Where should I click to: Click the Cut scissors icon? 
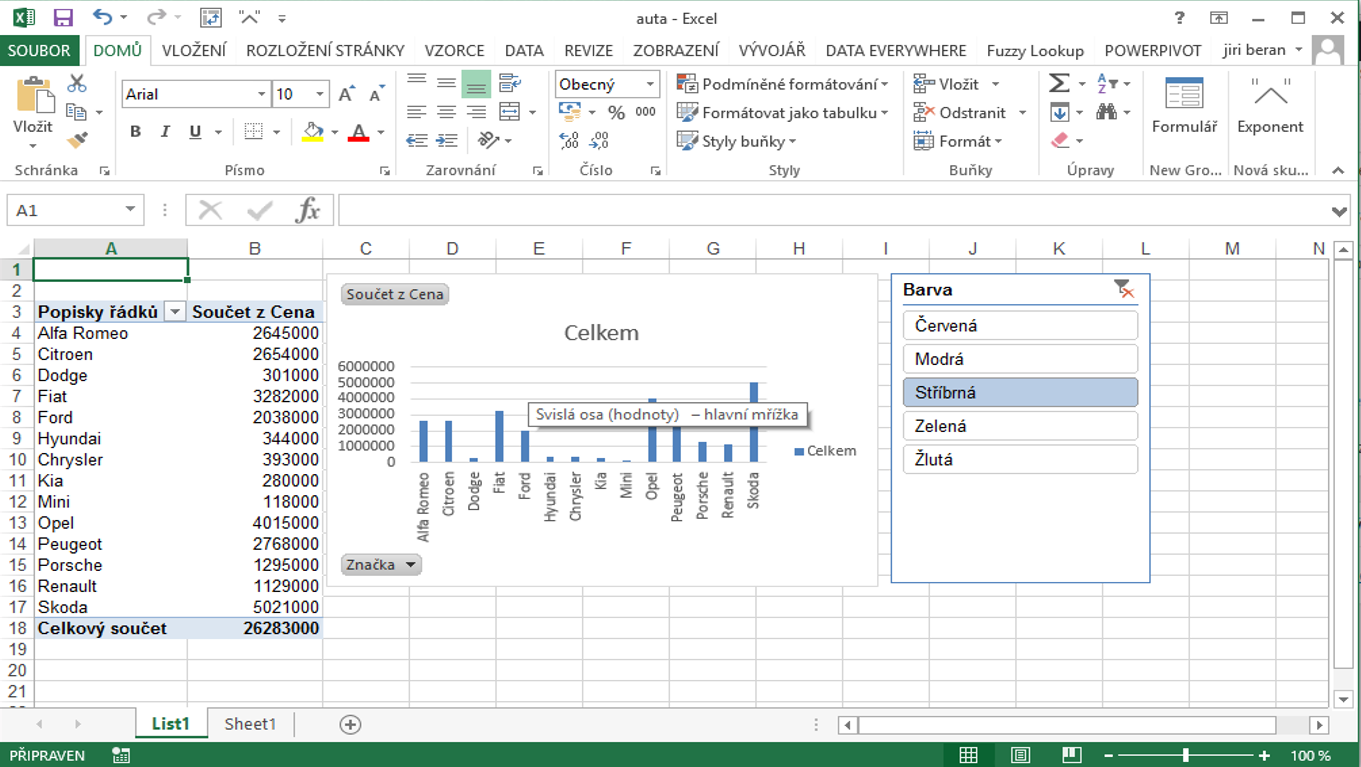(77, 84)
